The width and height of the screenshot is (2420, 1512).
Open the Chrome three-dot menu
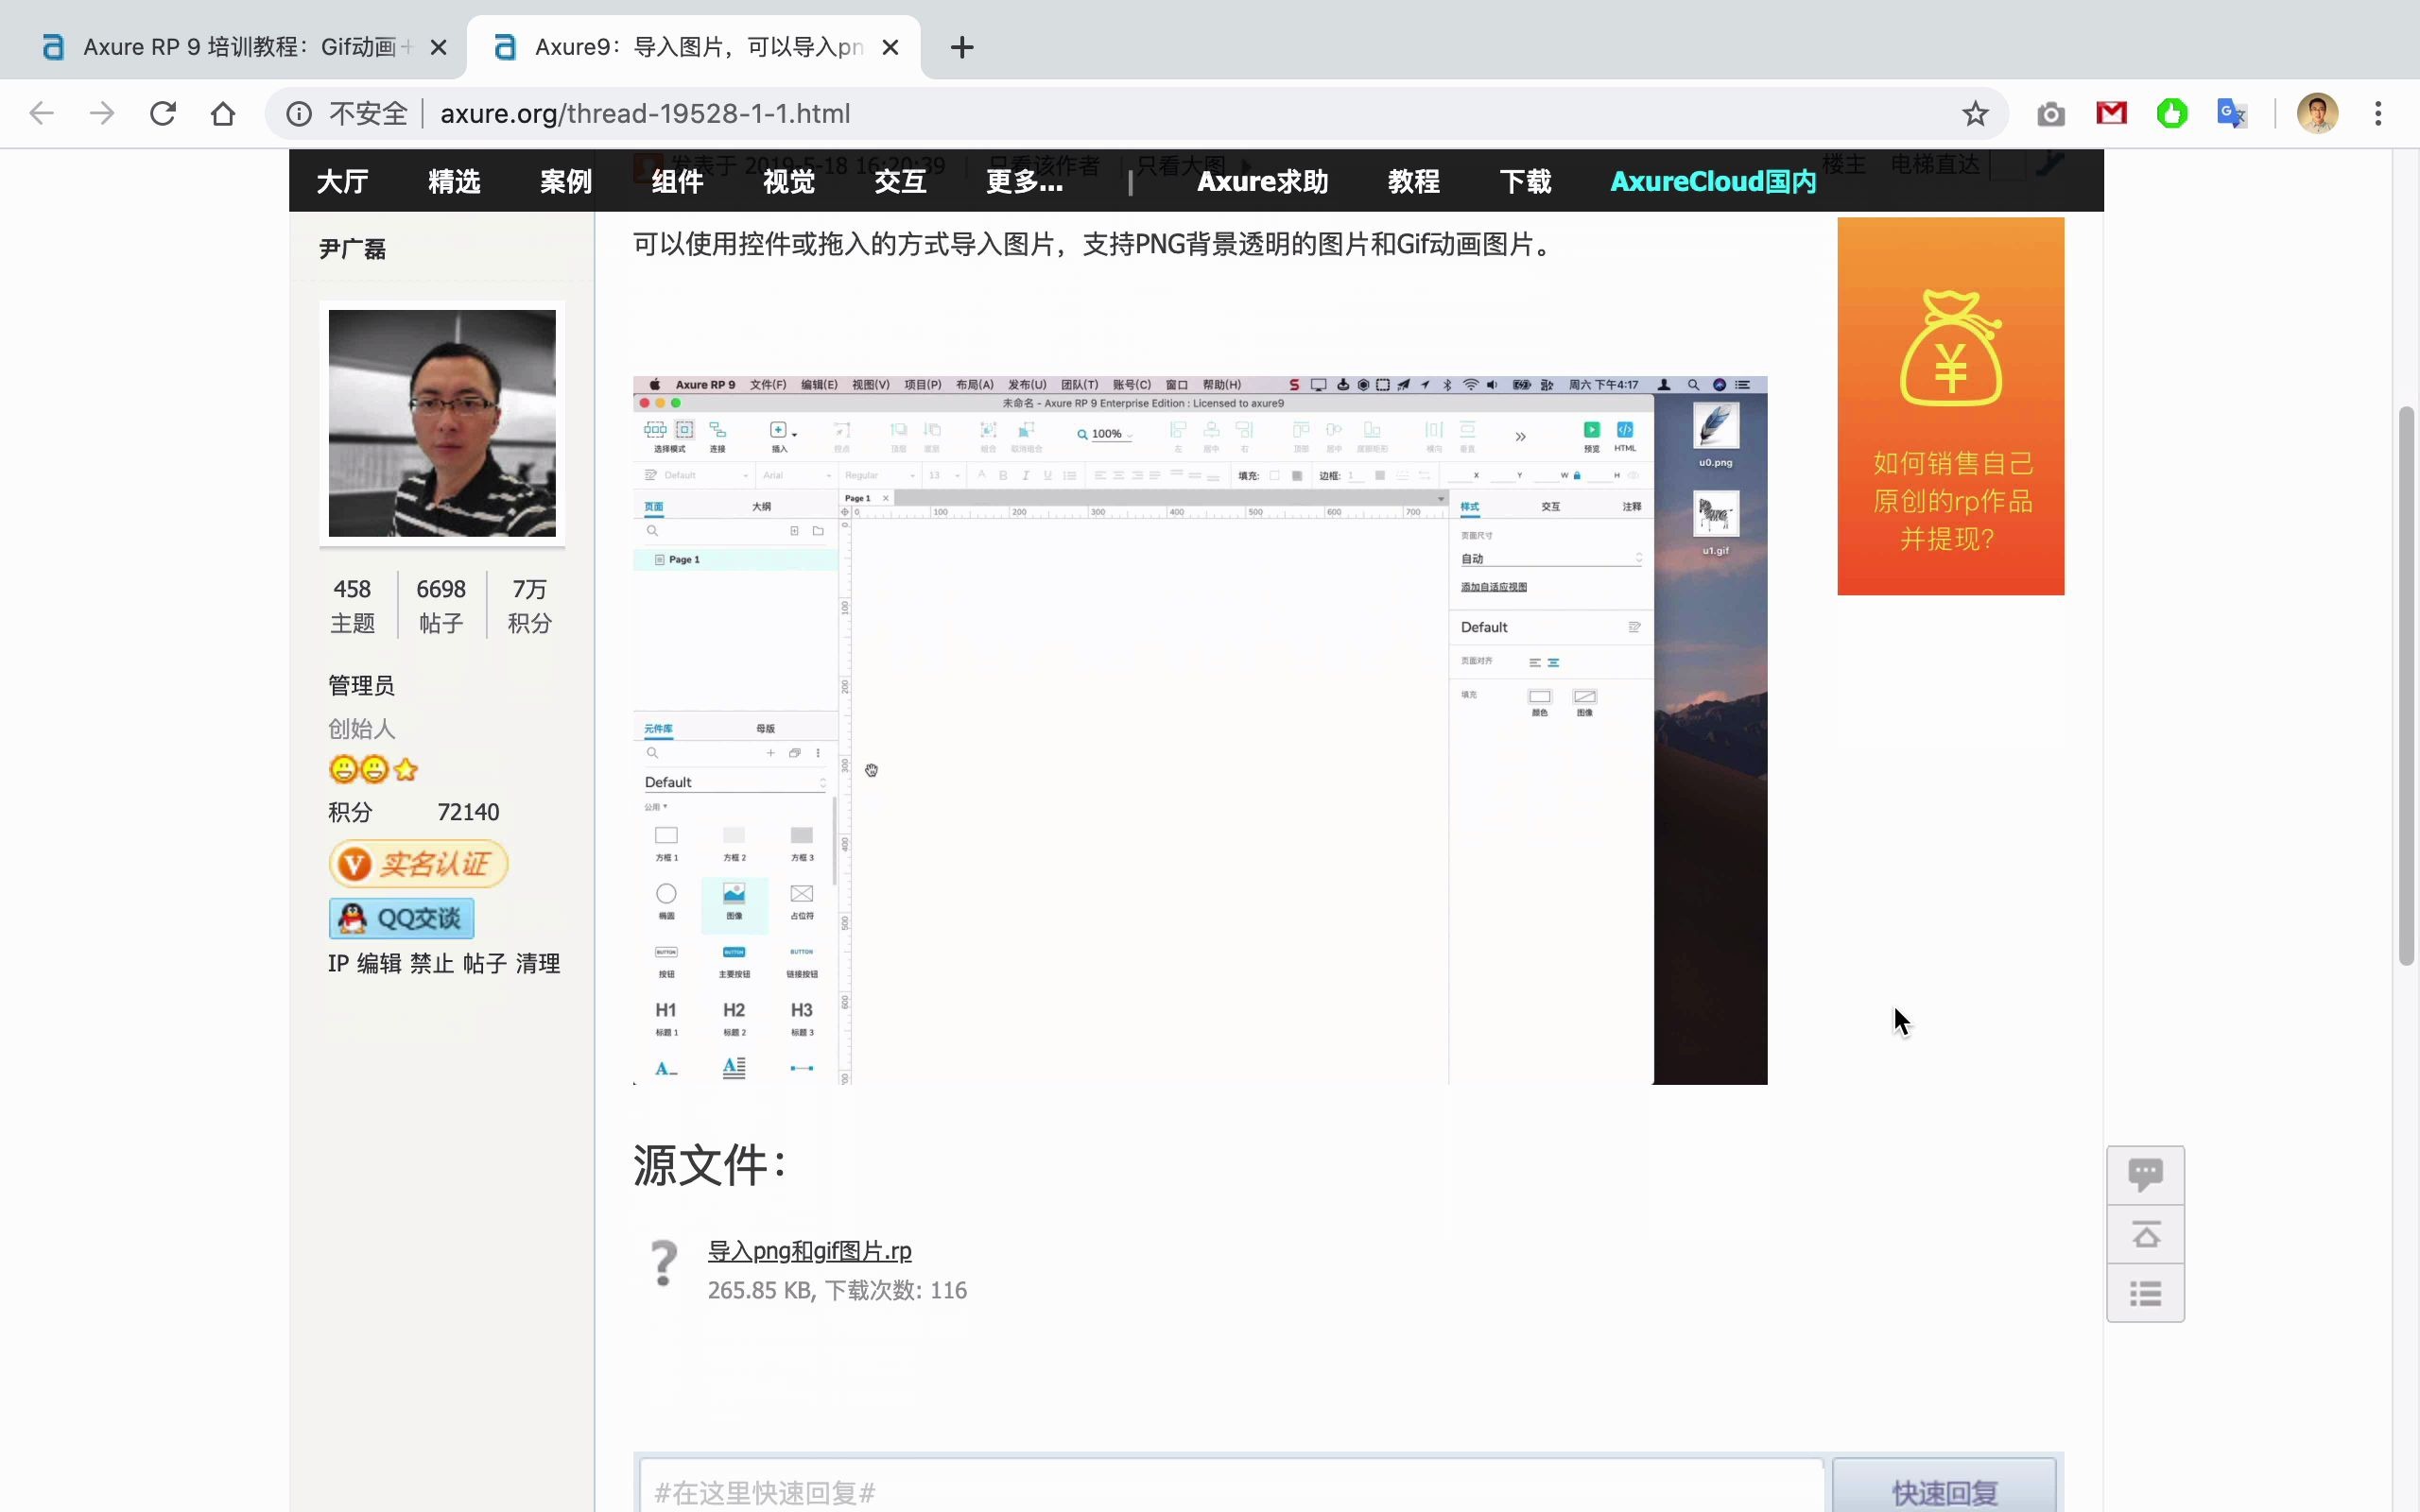(x=2378, y=113)
